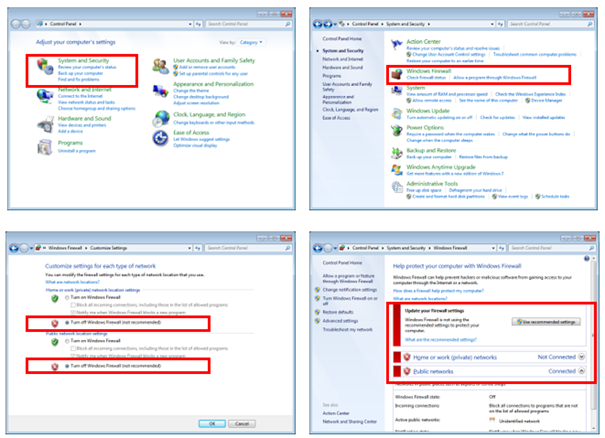Viewport: 605px width, 438px height.
Task: Toggle Notify me checkbox under private network settings
Action: 73,312
